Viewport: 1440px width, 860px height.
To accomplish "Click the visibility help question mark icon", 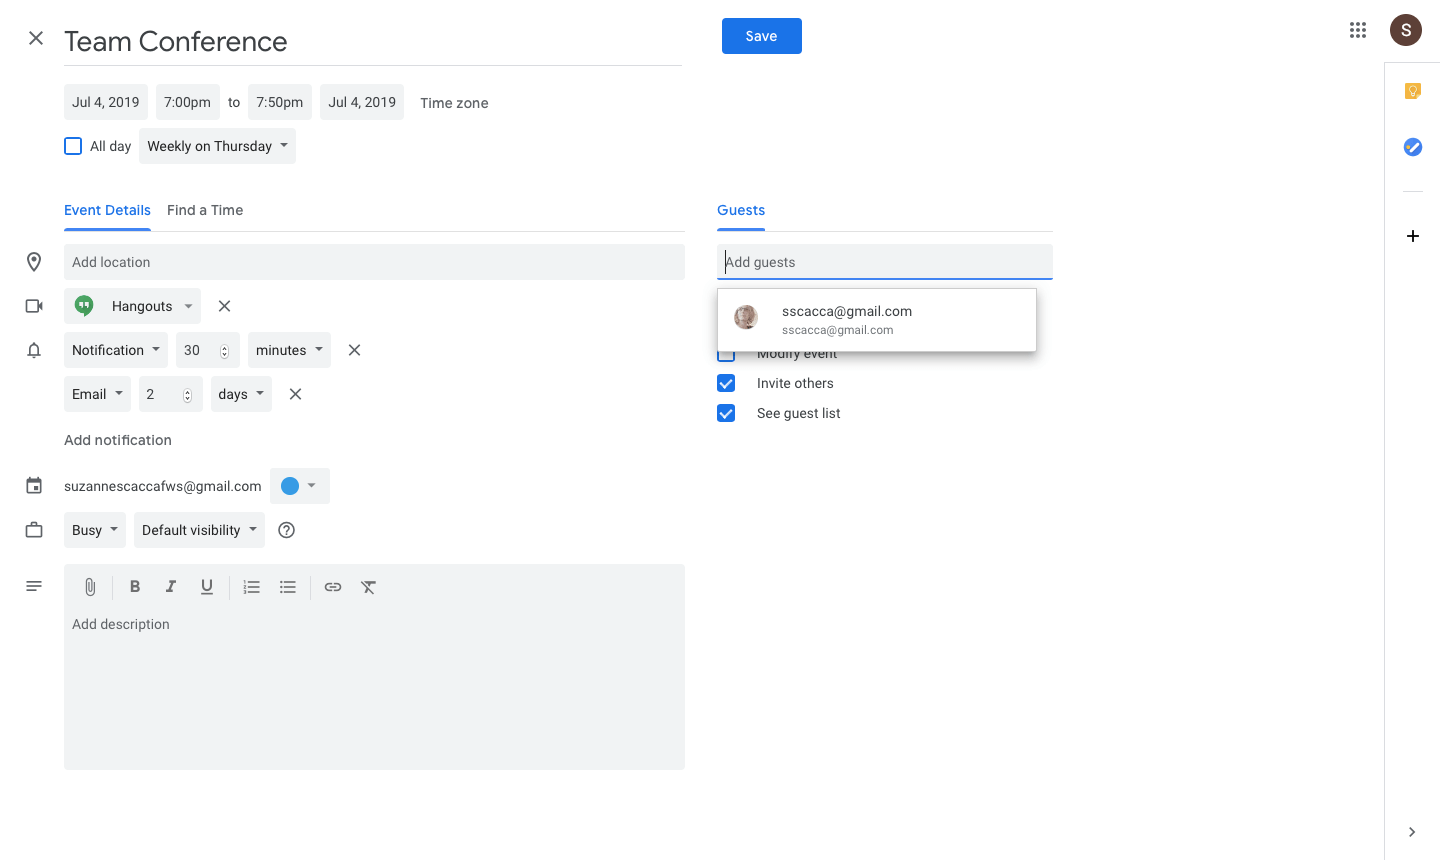I will pos(287,530).
